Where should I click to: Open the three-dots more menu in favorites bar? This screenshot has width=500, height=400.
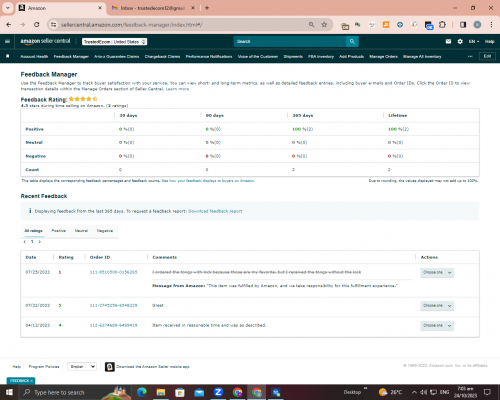(x=470, y=56)
